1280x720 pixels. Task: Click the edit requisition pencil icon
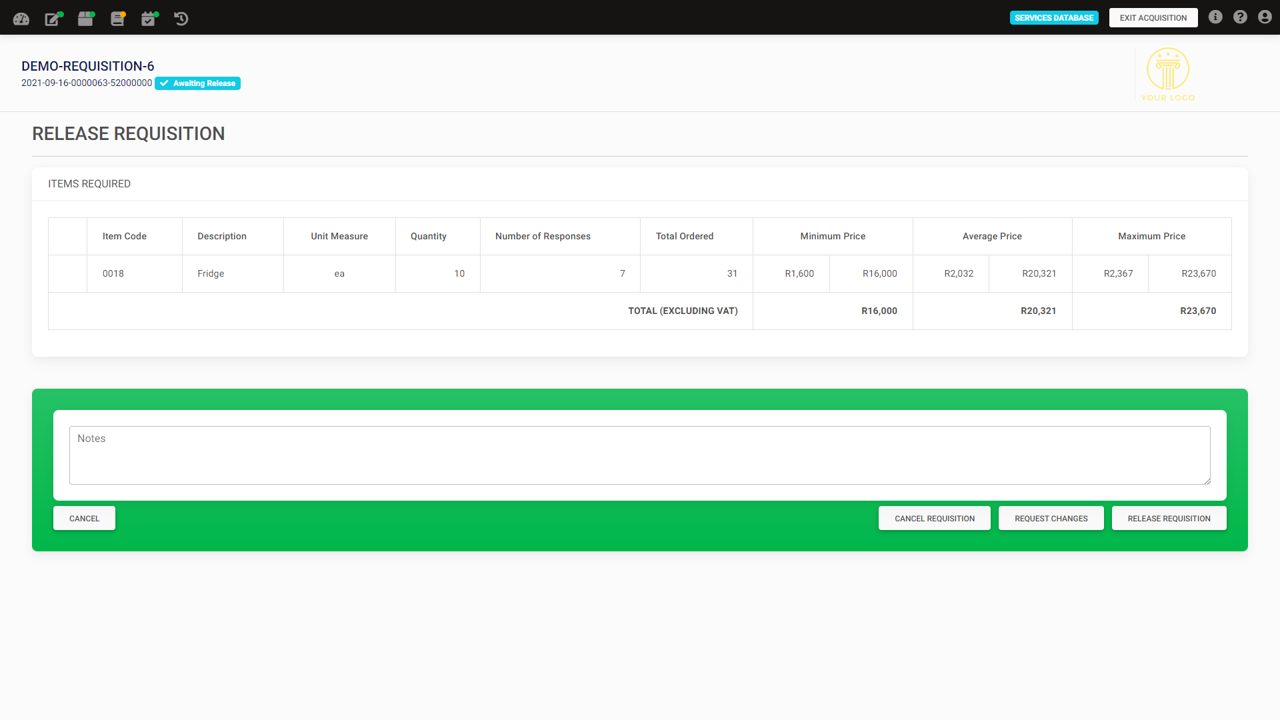tap(53, 18)
